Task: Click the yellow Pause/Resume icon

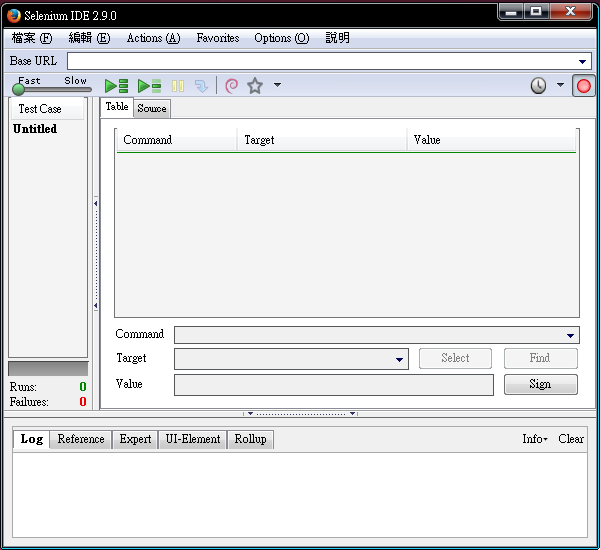Action: (x=178, y=86)
